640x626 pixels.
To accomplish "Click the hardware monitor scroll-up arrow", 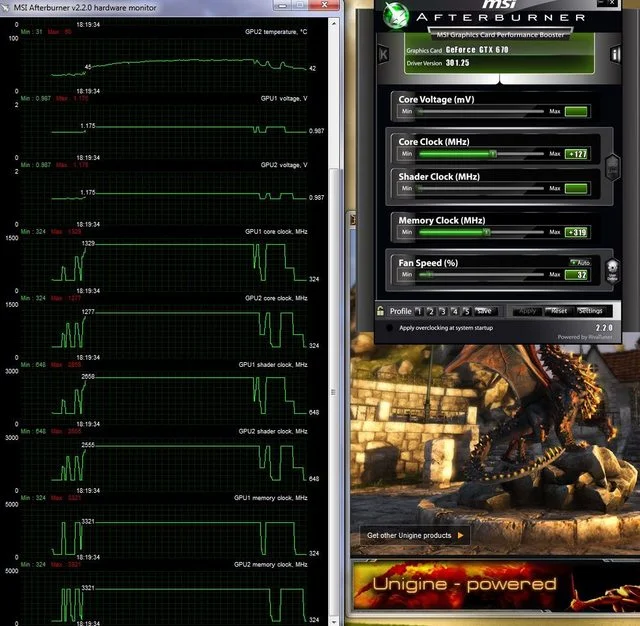I will tap(333, 24).
